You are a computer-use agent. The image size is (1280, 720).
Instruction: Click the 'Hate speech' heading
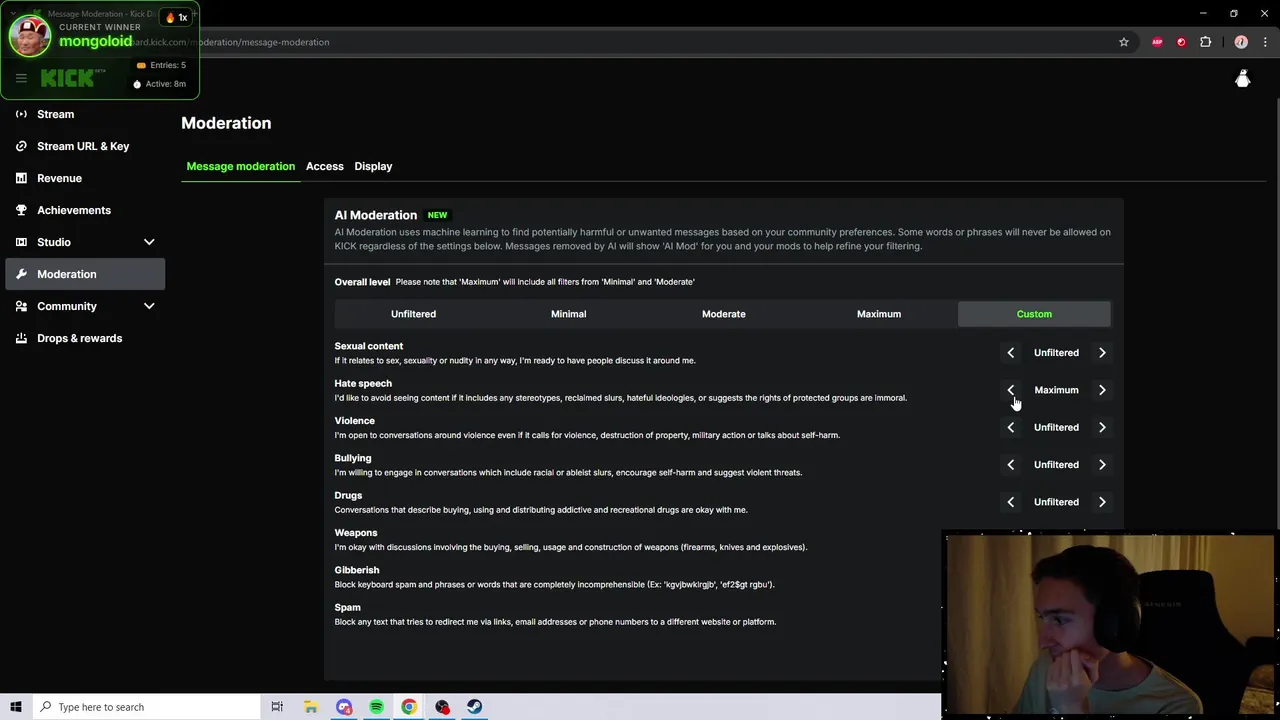[363, 383]
